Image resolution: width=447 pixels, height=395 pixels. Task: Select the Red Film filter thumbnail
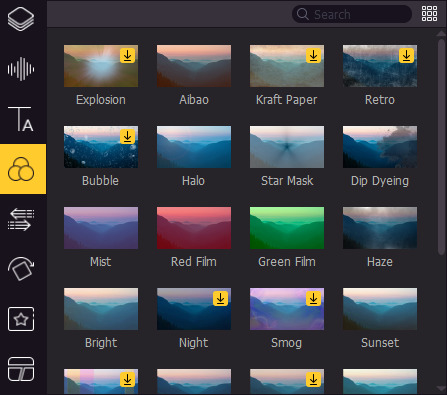click(194, 228)
